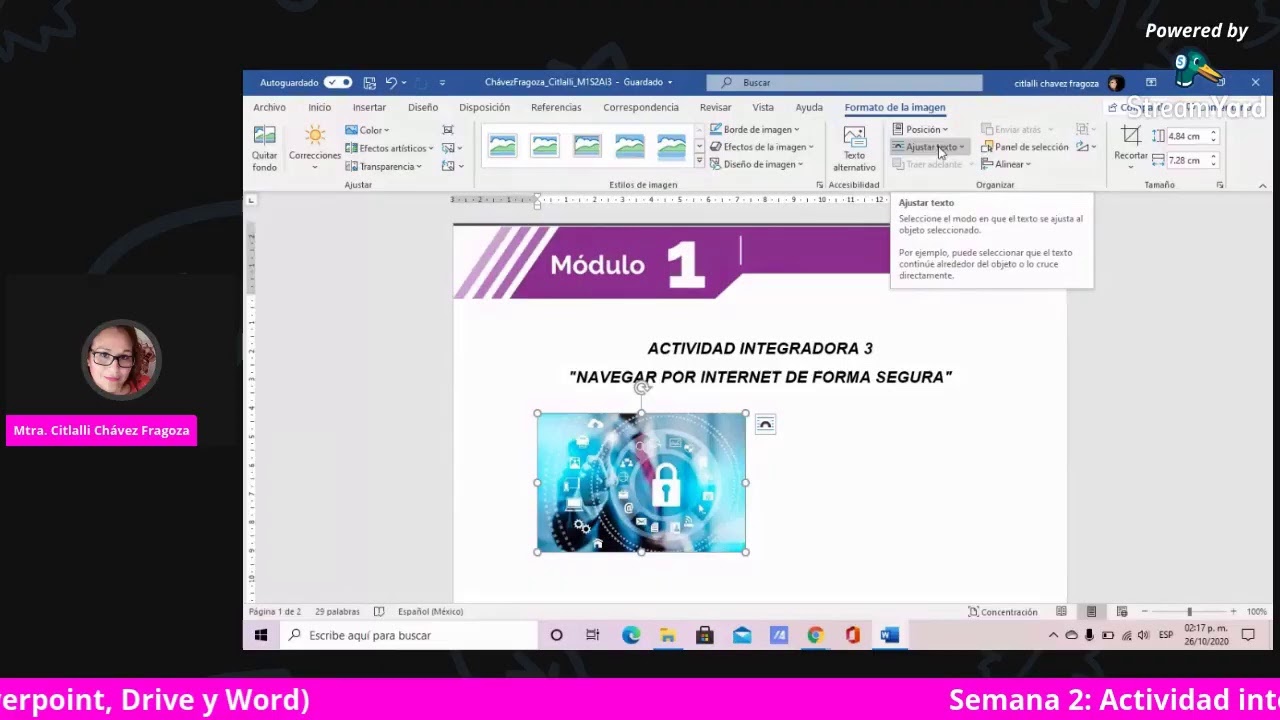Expand Efectos artísticos dropdown

pos(389,148)
